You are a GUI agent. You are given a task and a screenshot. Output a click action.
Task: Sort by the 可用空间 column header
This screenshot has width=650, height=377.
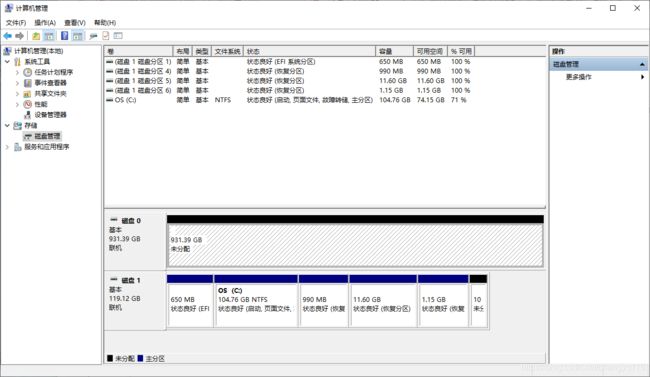[x=430, y=51]
